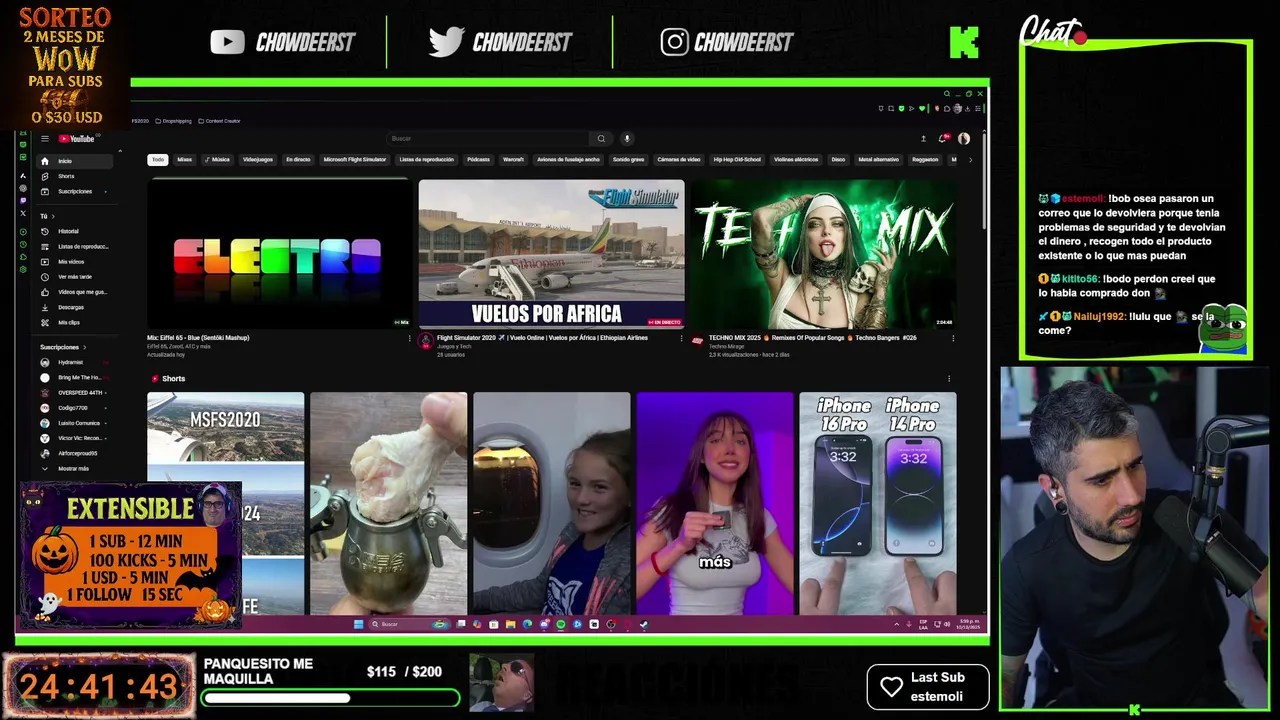Click the Kick logo in overlay
The width and height of the screenshot is (1280, 720).
964,42
